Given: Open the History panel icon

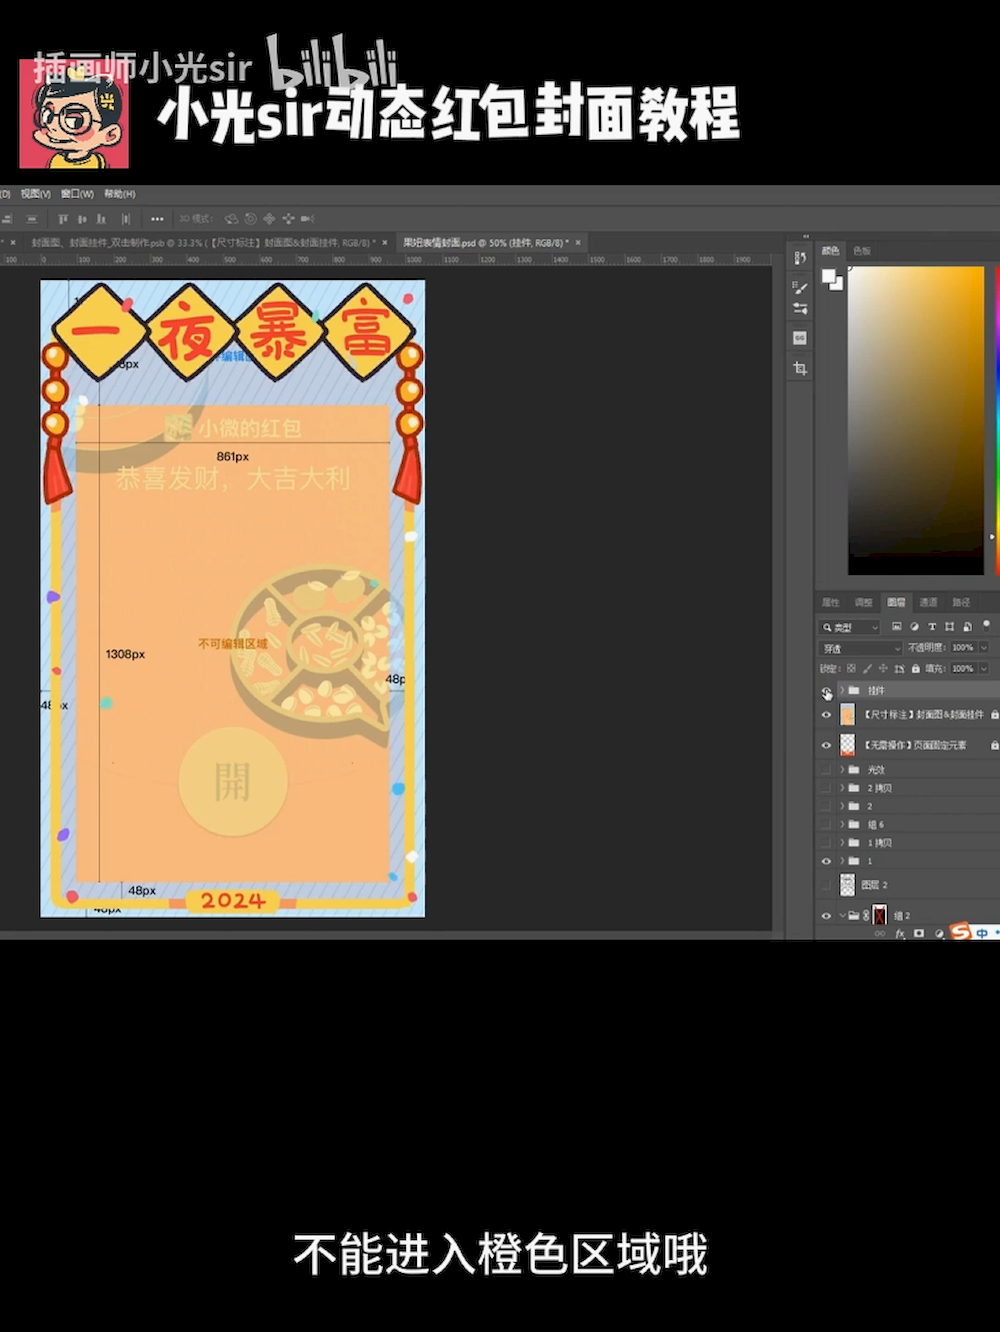Looking at the screenshot, I should (x=800, y=258).
